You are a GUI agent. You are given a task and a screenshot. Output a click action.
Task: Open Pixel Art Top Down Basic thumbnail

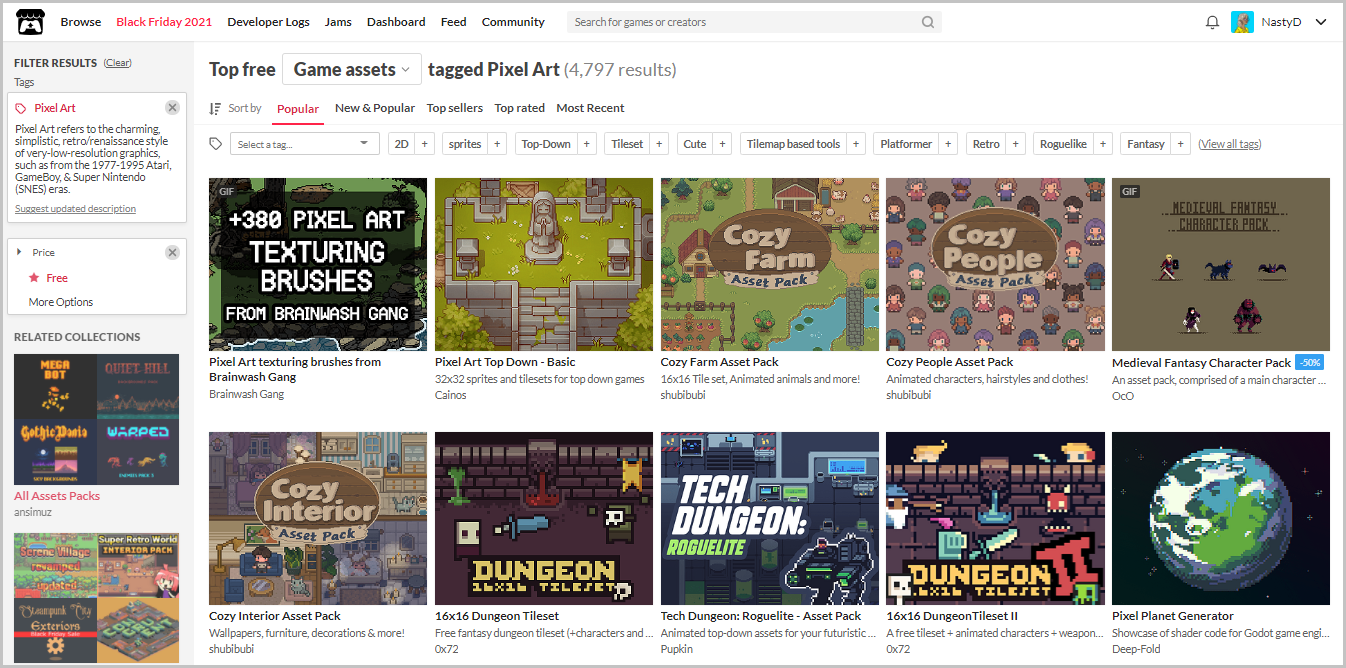[544, 264]
